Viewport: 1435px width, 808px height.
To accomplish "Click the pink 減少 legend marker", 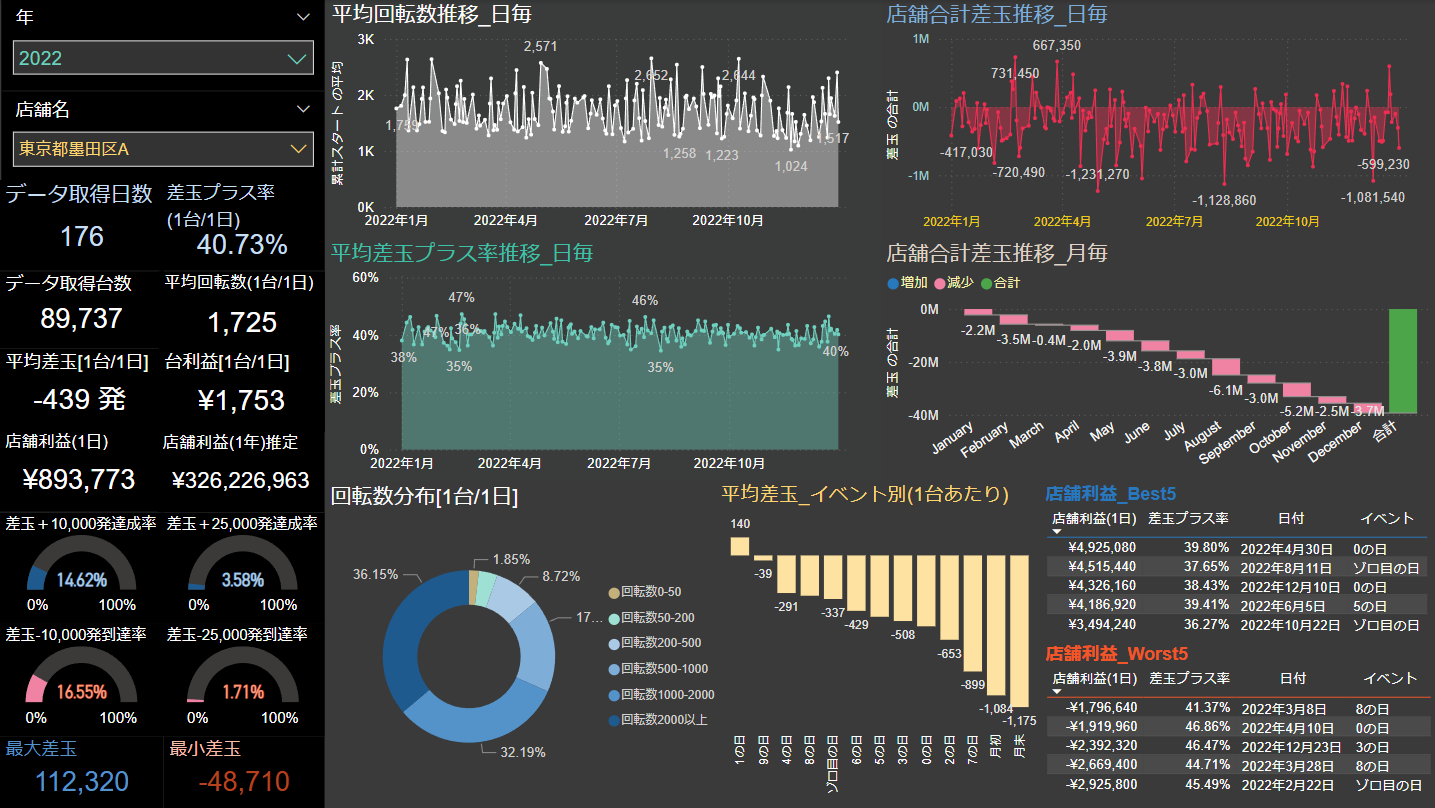I will 939,283.
